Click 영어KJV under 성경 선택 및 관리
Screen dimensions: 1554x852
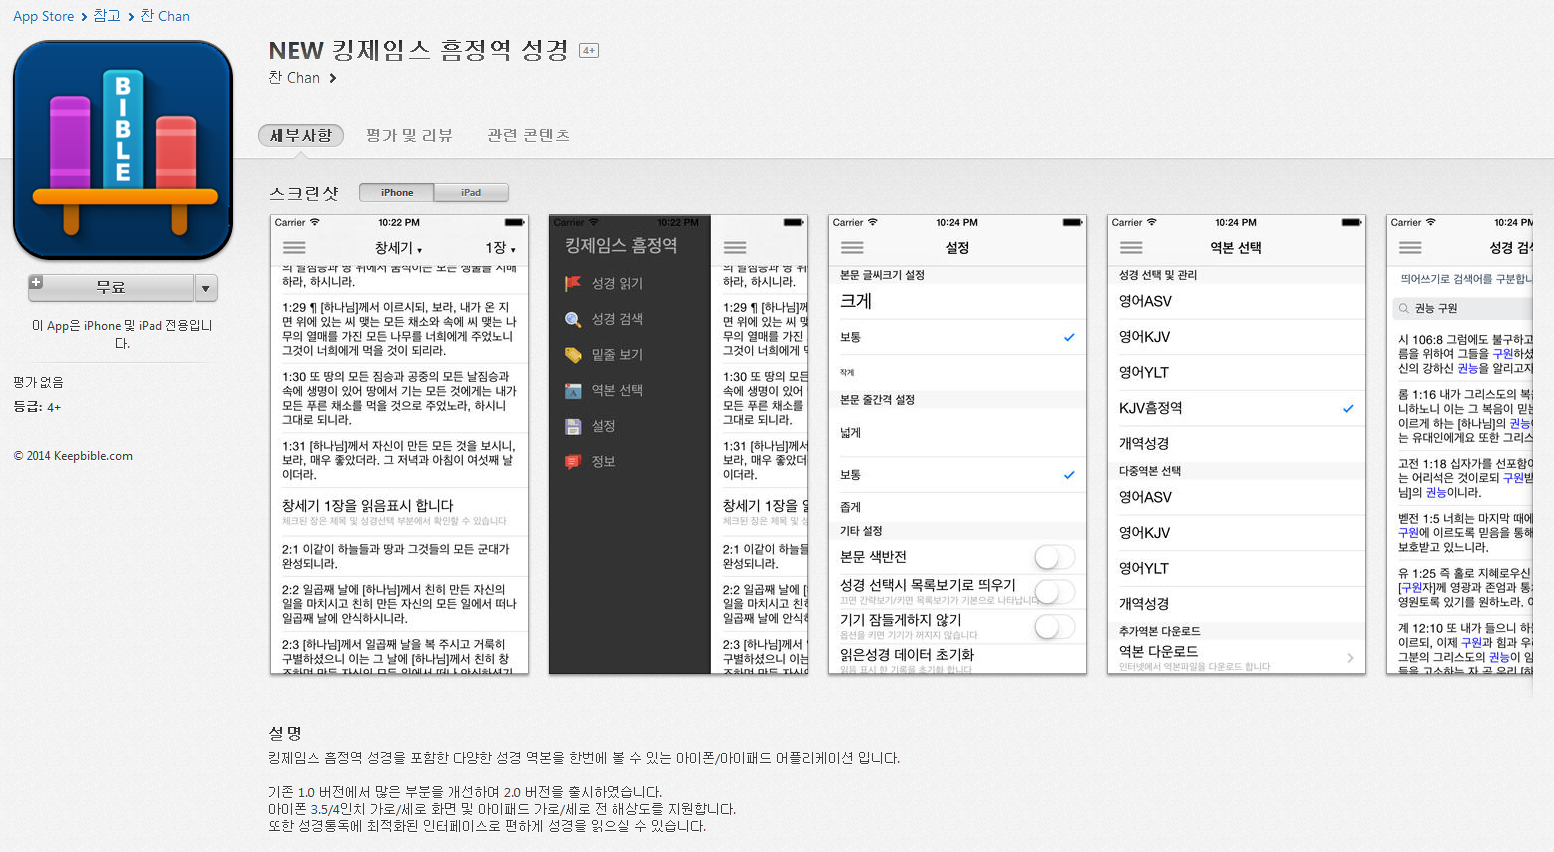point(1236,337)
